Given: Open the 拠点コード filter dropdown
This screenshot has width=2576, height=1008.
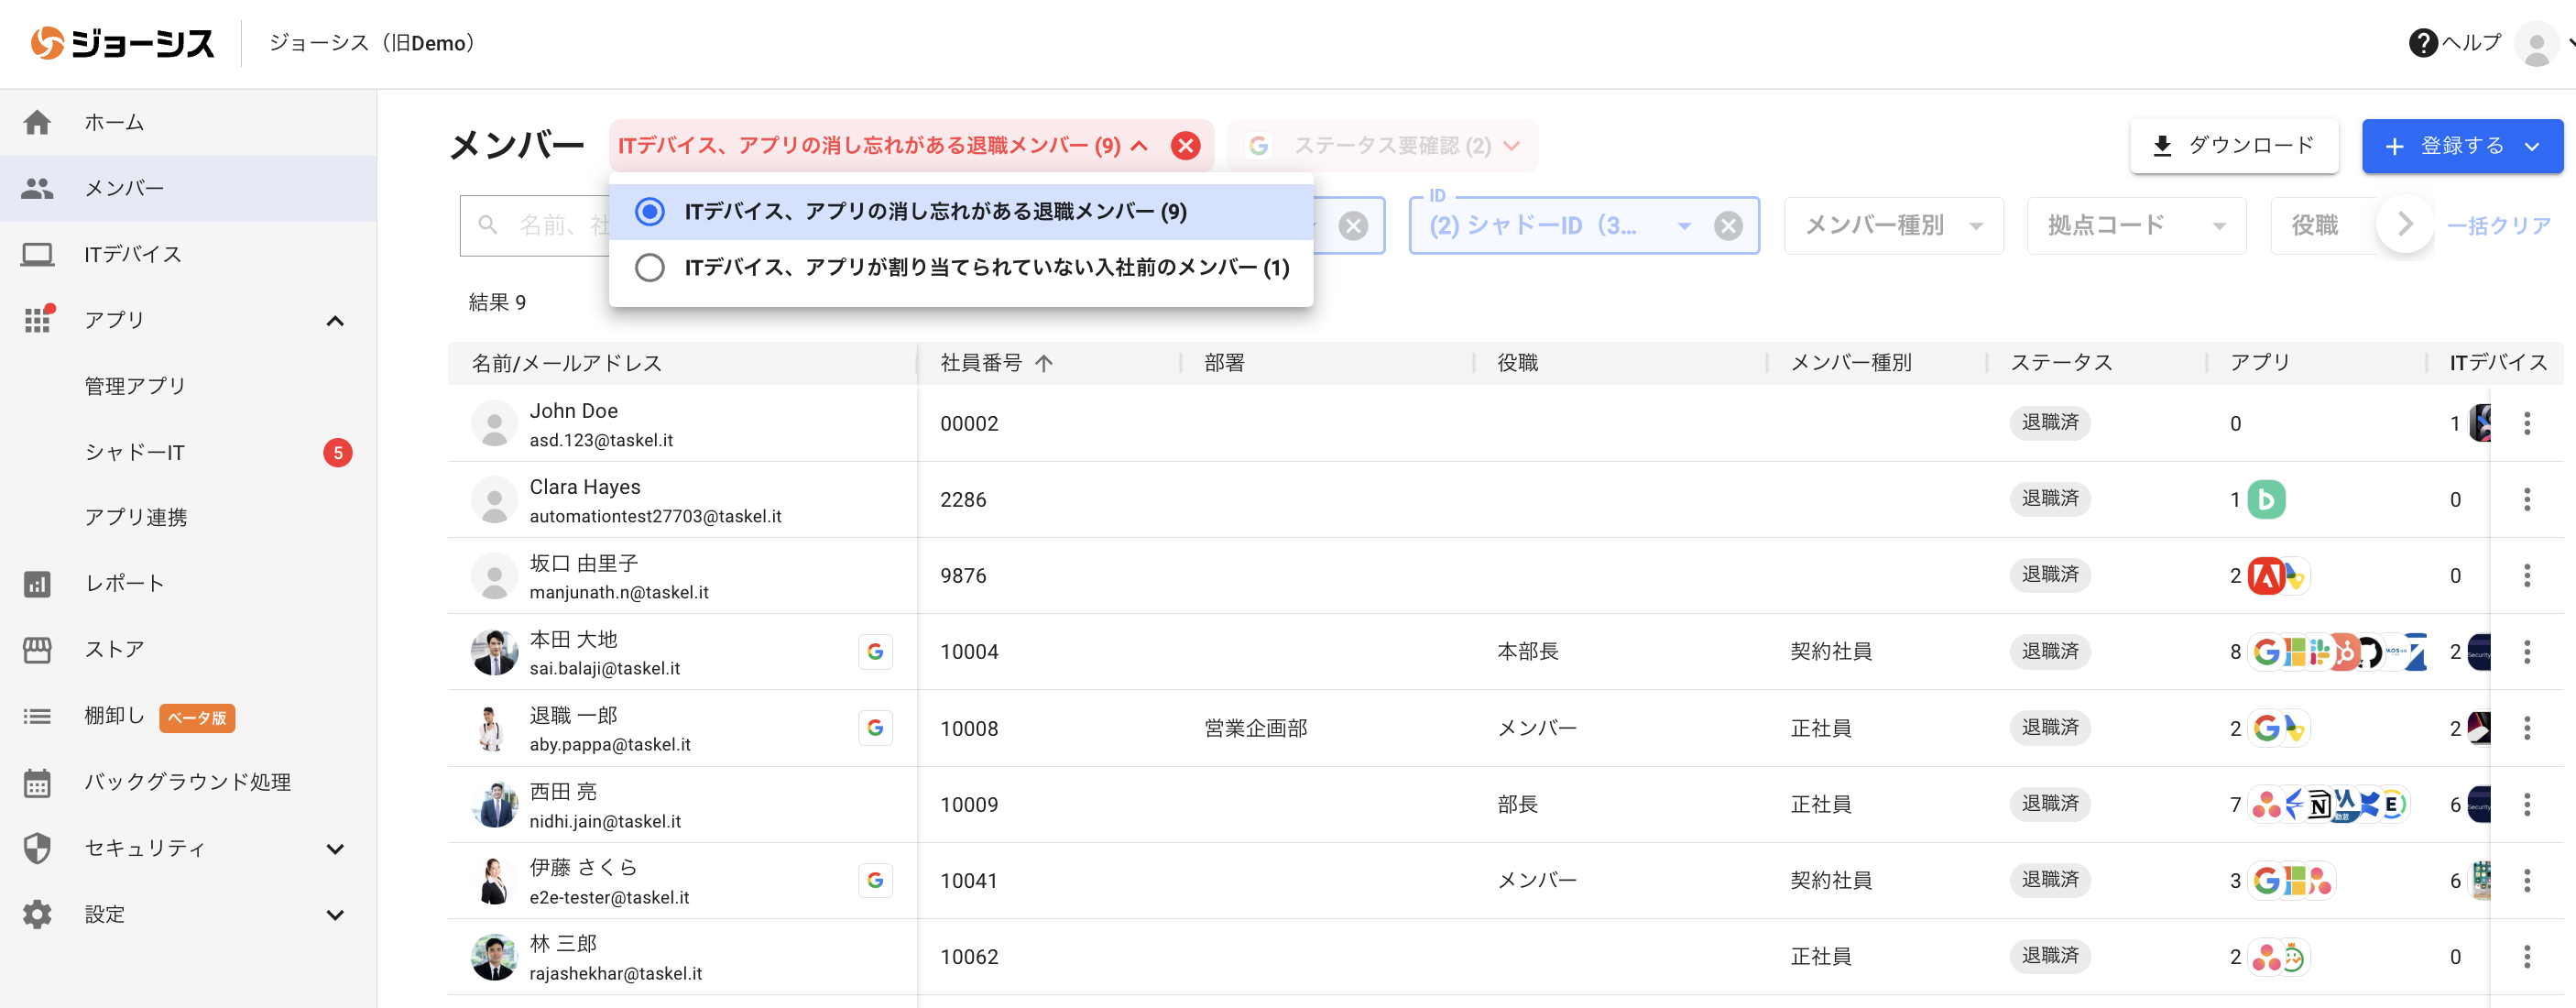Looking at the screenshot, I should point(2135,226).
